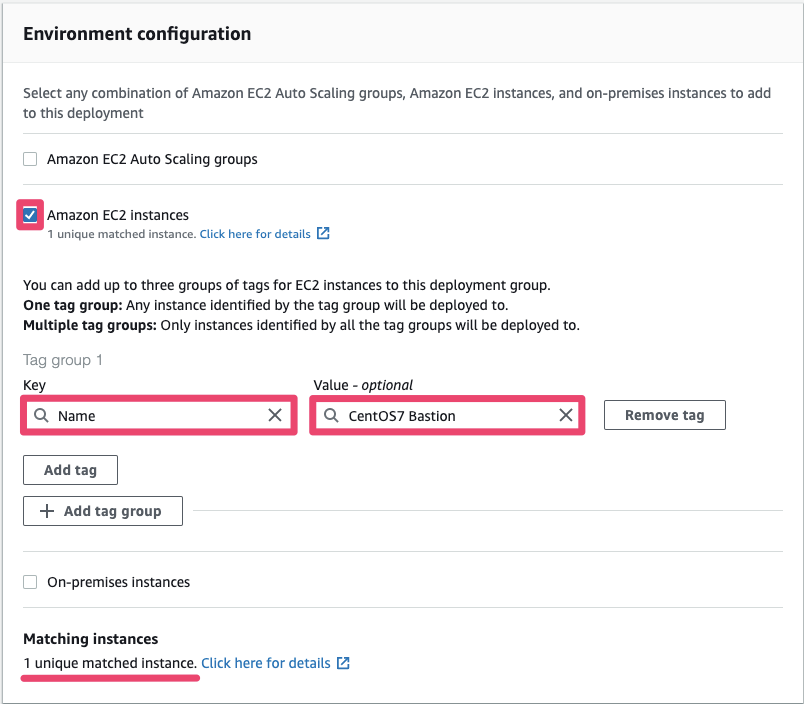Enable Amazon EC2 Auto Scaling groups checkbox

coord(30,159)
